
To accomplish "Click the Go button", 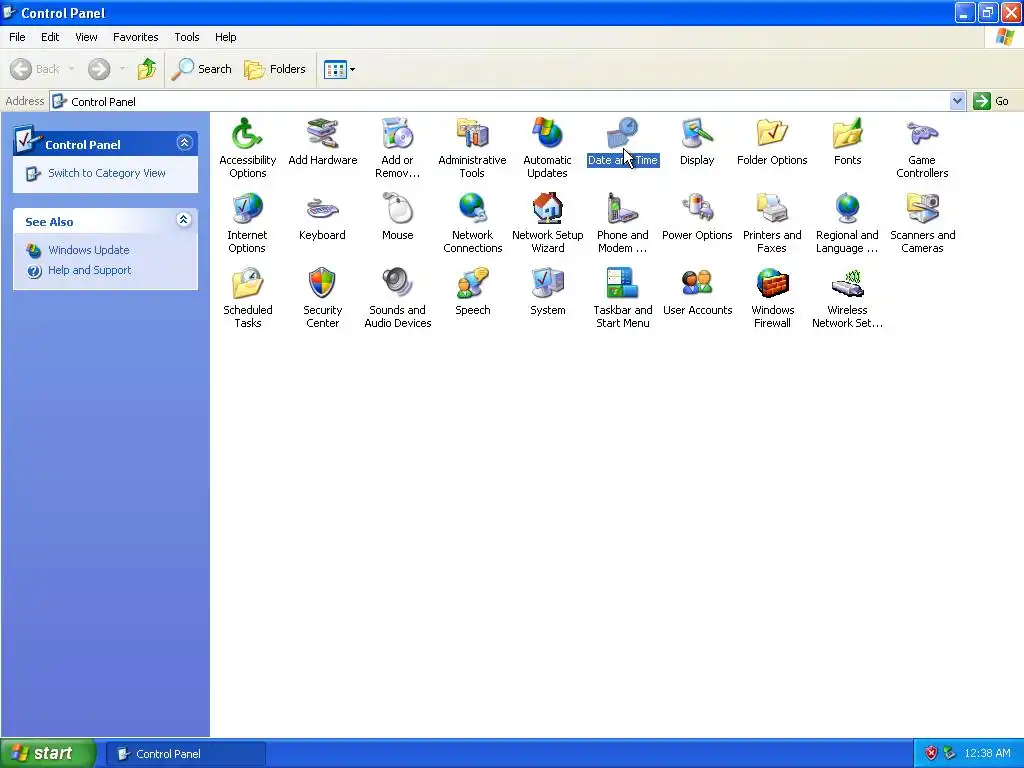I will pyautogui.click(x=992, y=101).
